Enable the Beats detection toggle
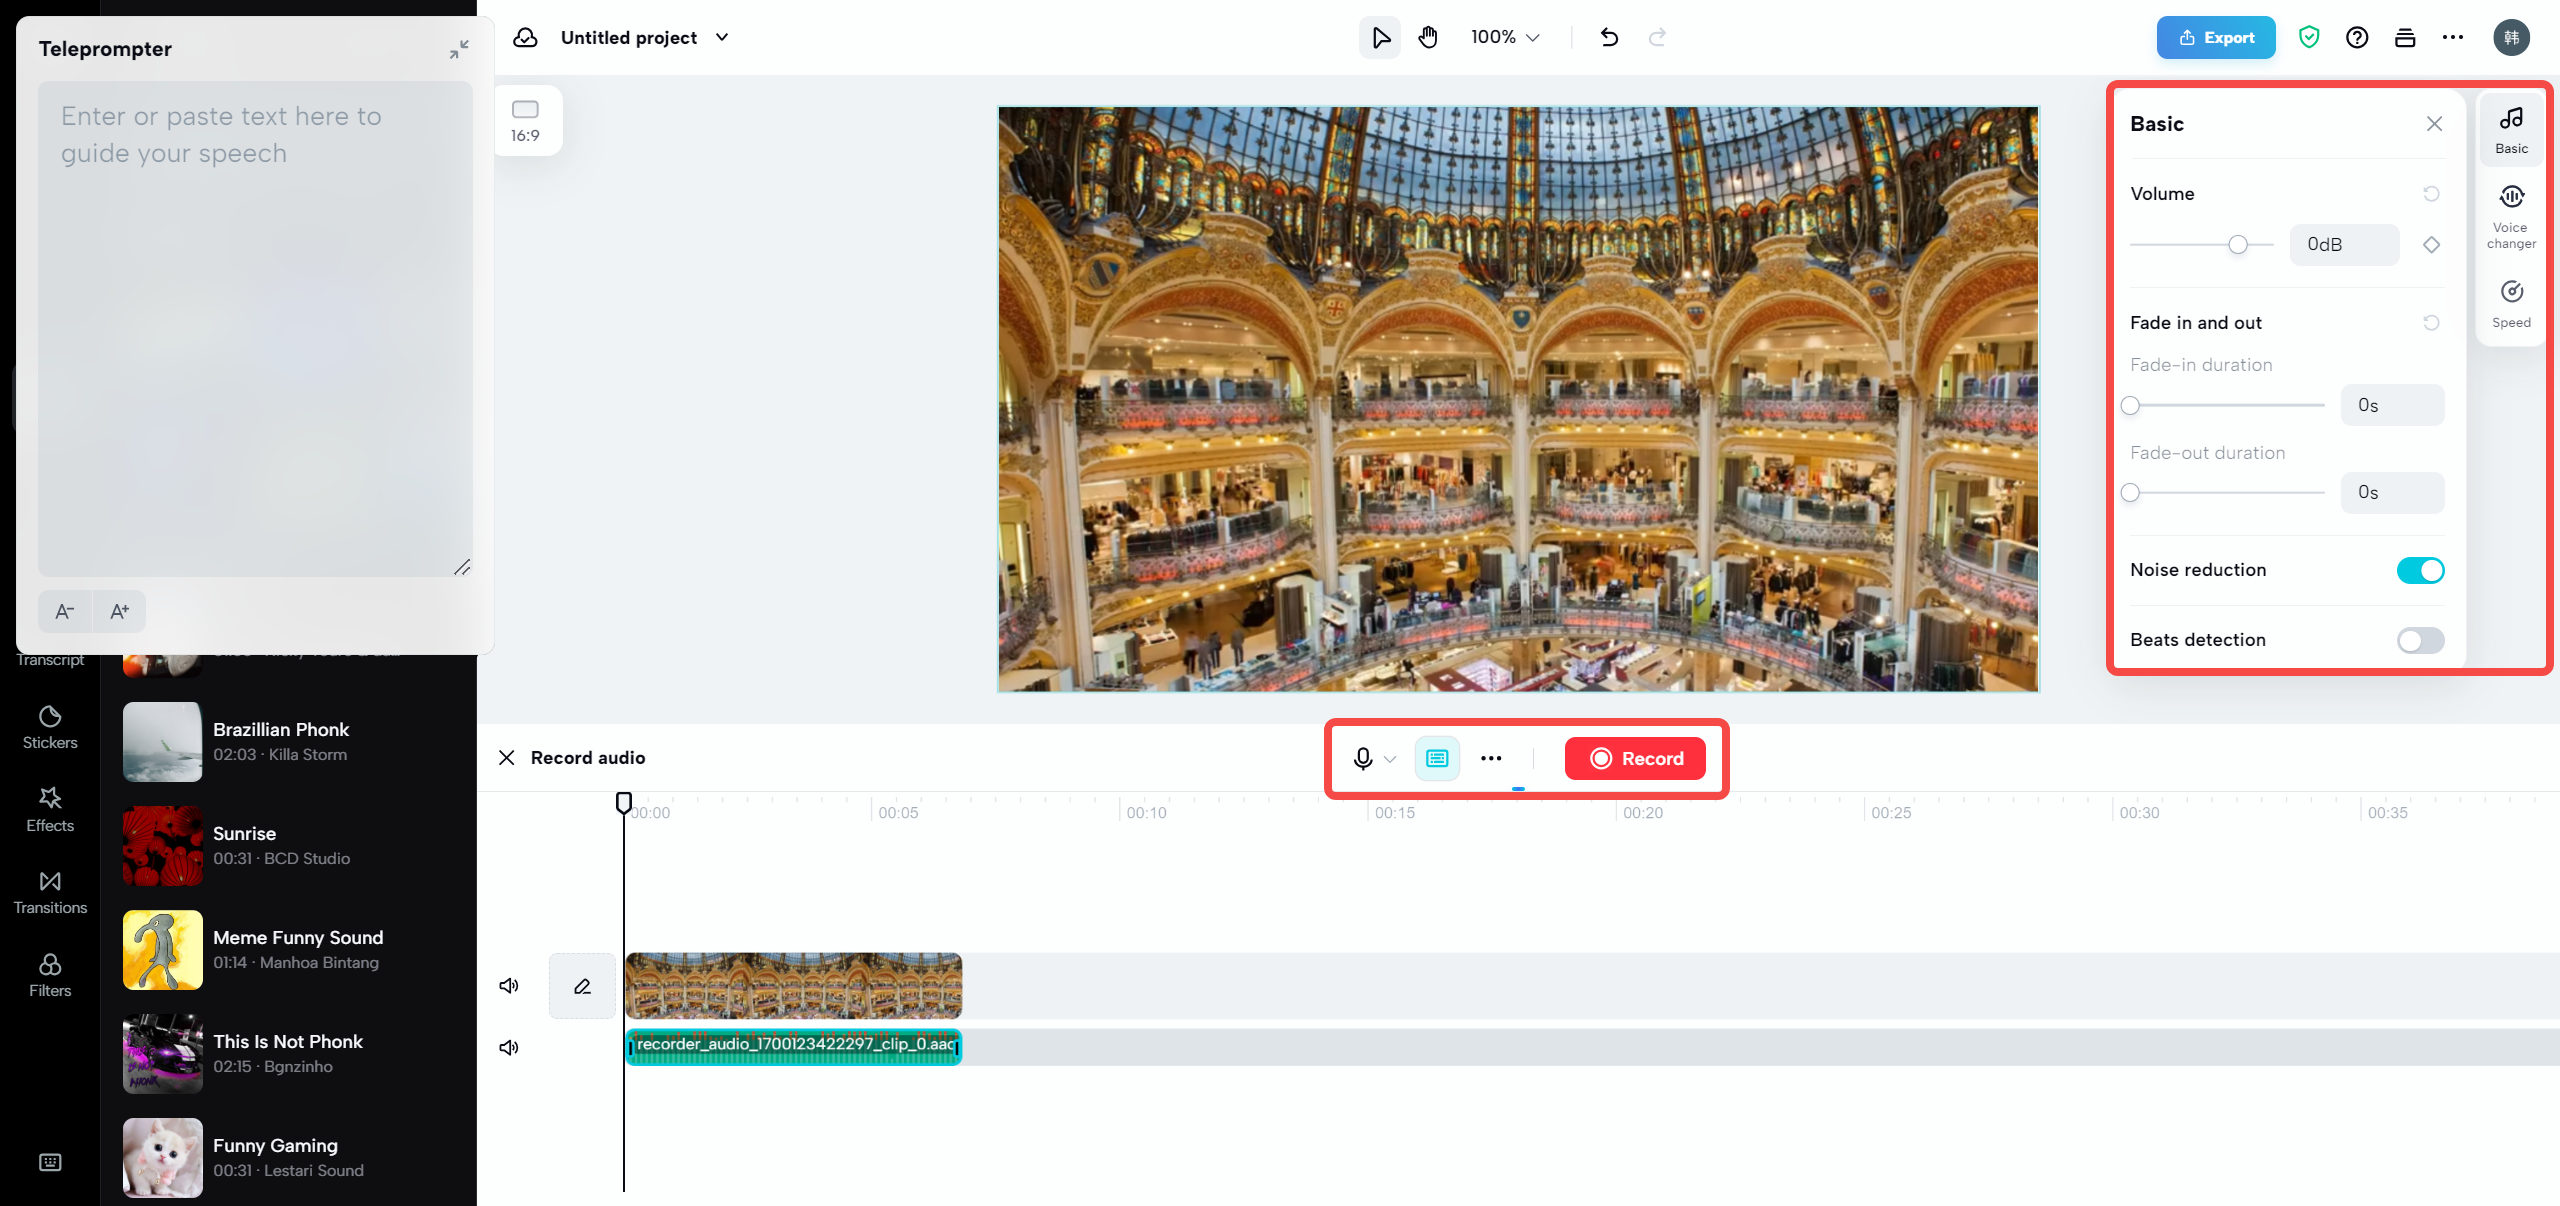Viewport: 2560px width, 1206px height. [2420, 640]
